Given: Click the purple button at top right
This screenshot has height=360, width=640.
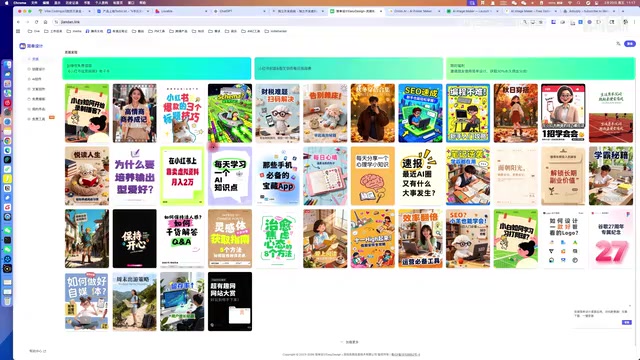Looking at the screenshot, I should click(x=630, y=44).
